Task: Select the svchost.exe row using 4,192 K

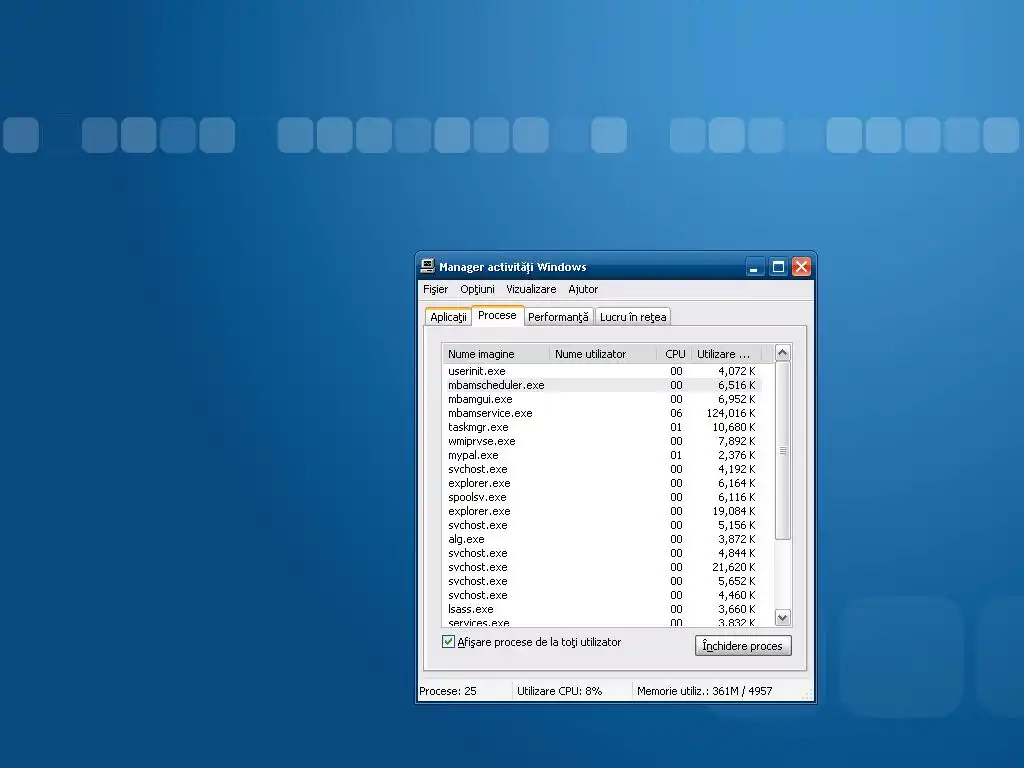Action: [x=601, y=469]
